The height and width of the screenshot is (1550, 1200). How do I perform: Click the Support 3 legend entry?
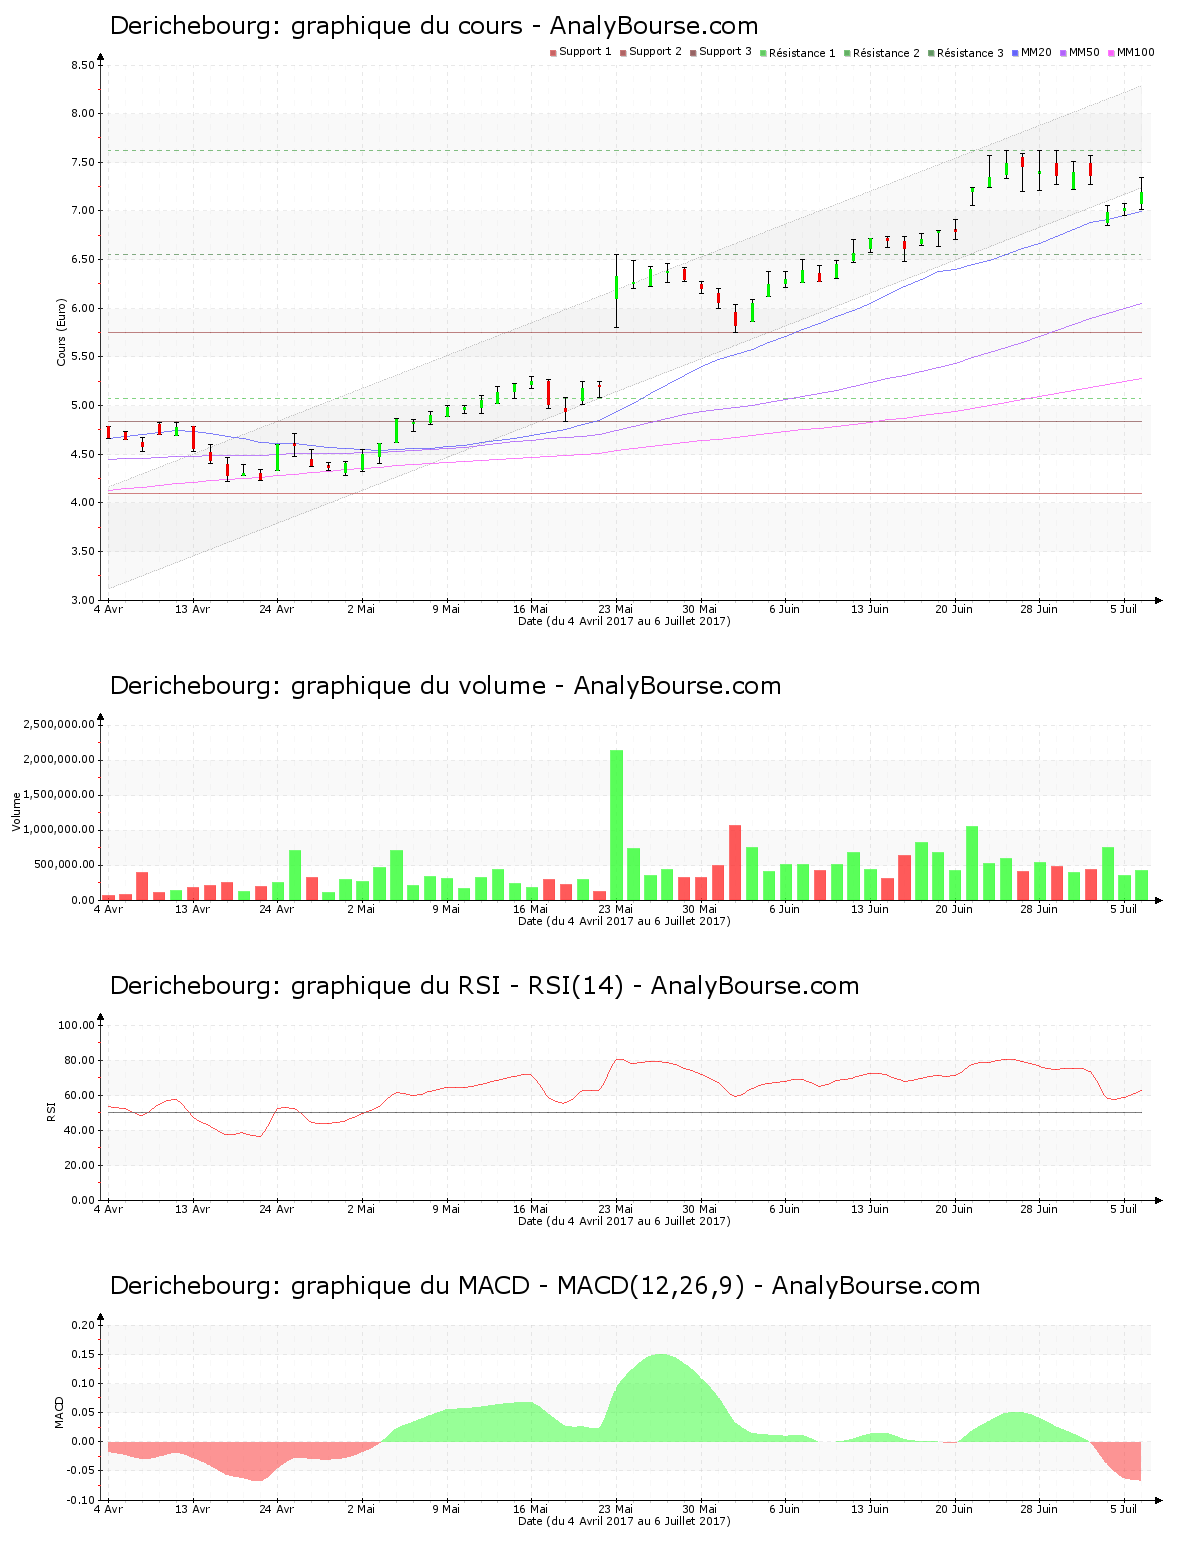720,52
